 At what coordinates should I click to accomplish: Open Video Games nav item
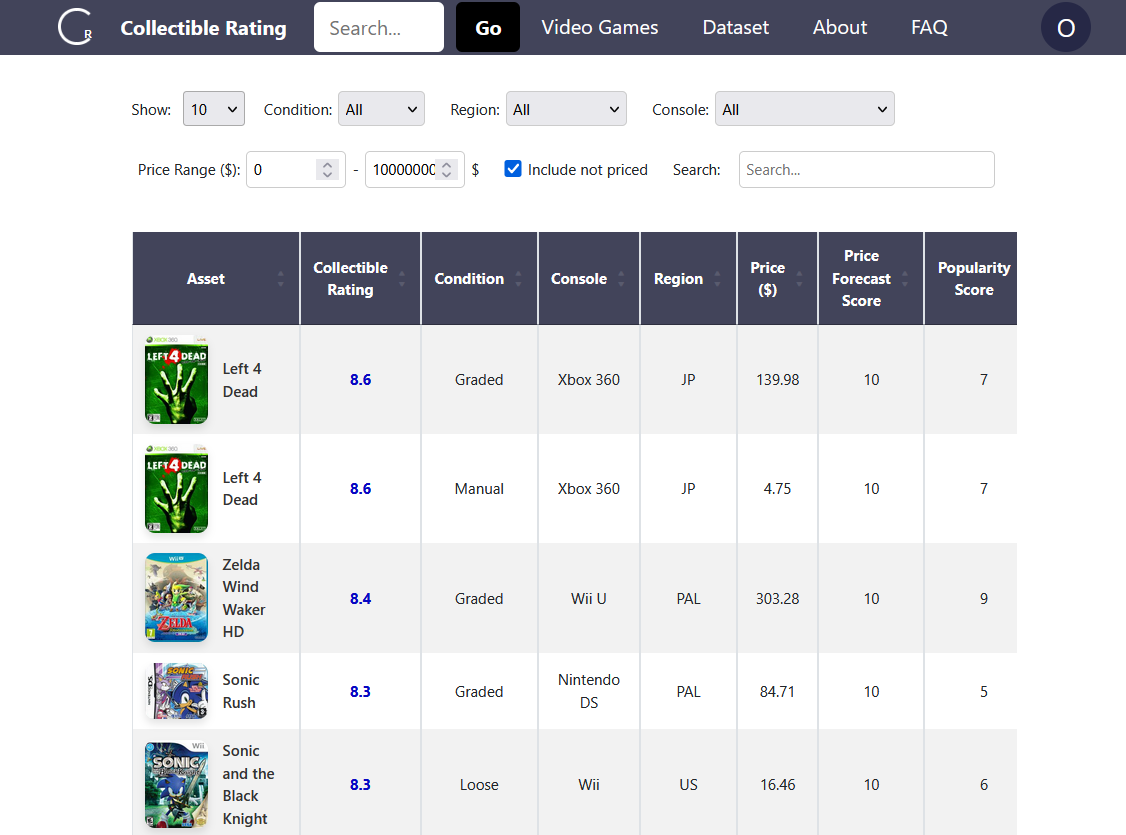[x=600, y=27]
